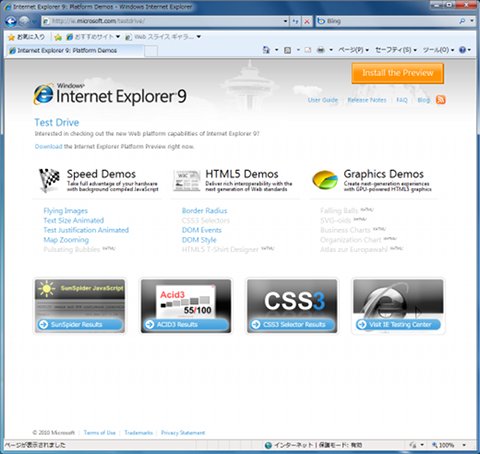480x454 pixels.
Task: Click the Internet zone globe in the status bar
Action: (x=268, y=445)
